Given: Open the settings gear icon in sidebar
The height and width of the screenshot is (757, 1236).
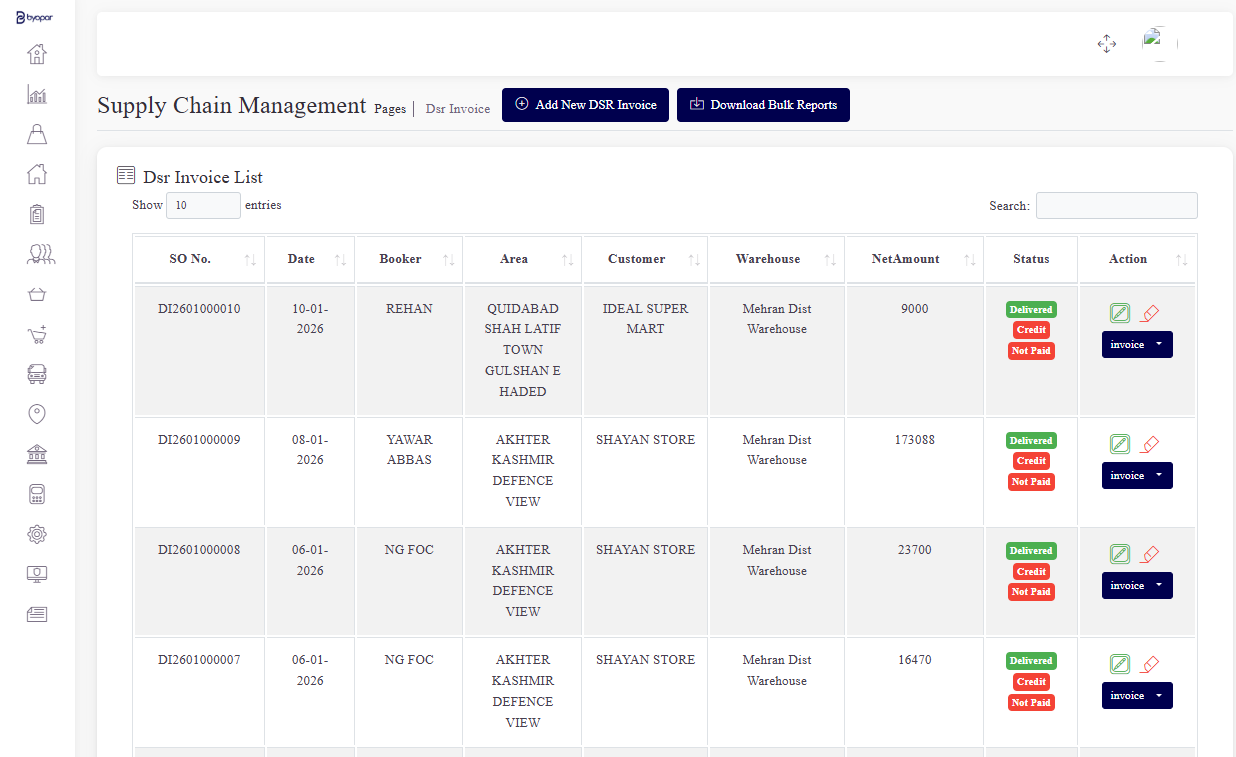Looking at the screenshot, I should coord(37,534).
